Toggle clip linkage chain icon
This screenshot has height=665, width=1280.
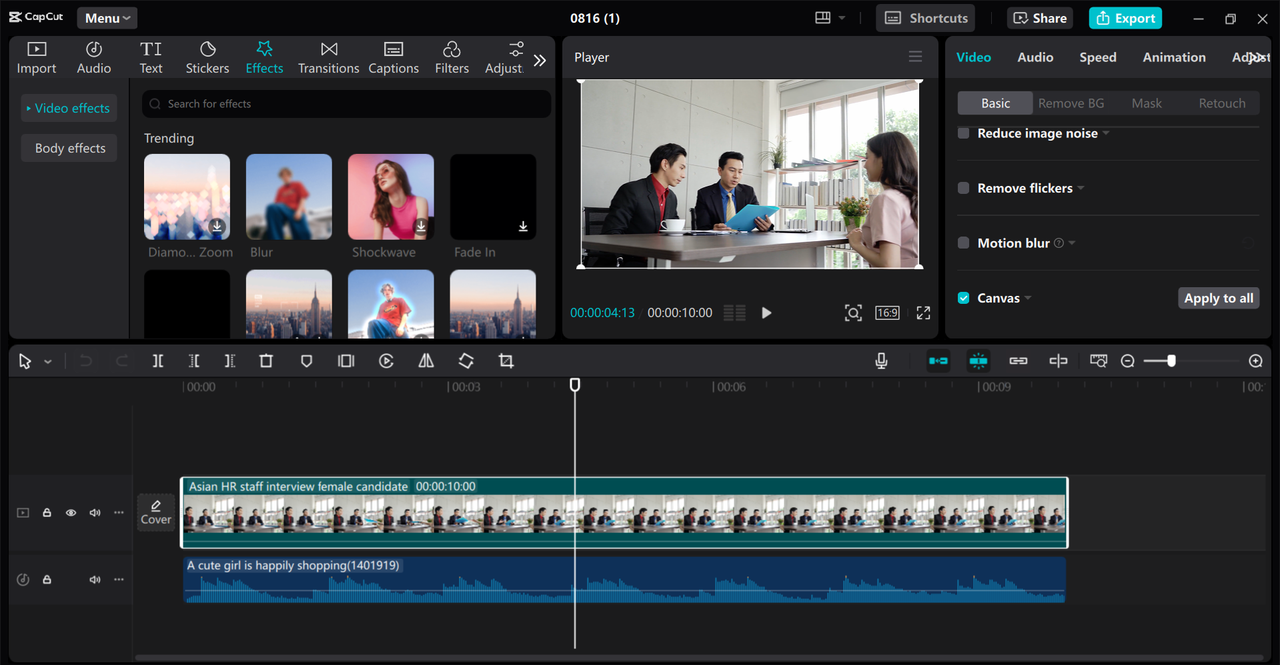point(1018,361)
